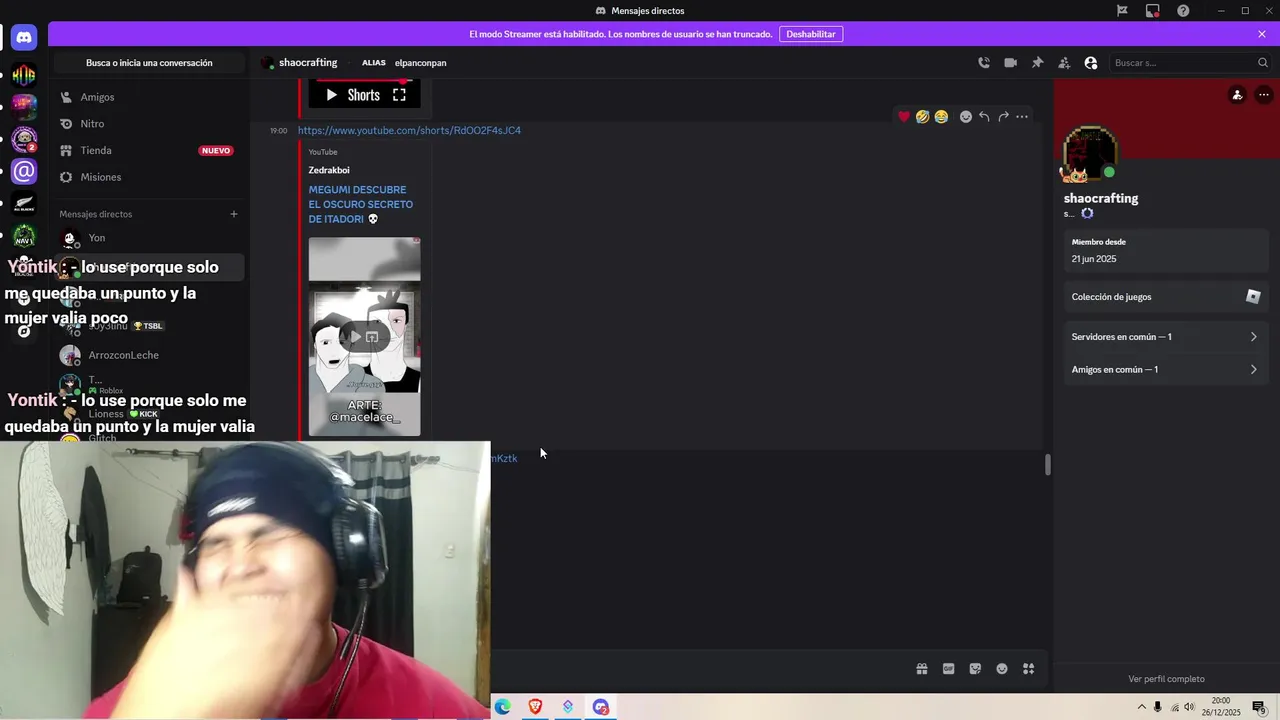Open the purple @ server icon
The image size is (1280, 720).
24,171
